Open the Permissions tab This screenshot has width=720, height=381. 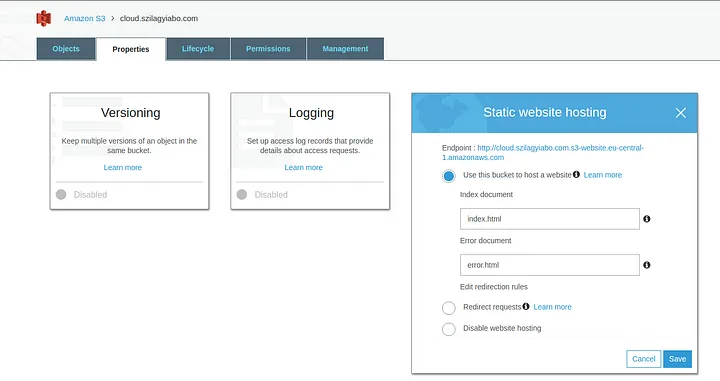click(x=268, y=49)
